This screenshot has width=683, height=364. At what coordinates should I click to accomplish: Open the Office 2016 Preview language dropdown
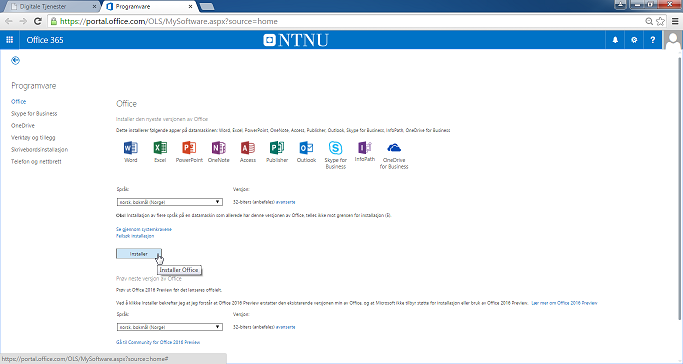click(x=169, y=327)
